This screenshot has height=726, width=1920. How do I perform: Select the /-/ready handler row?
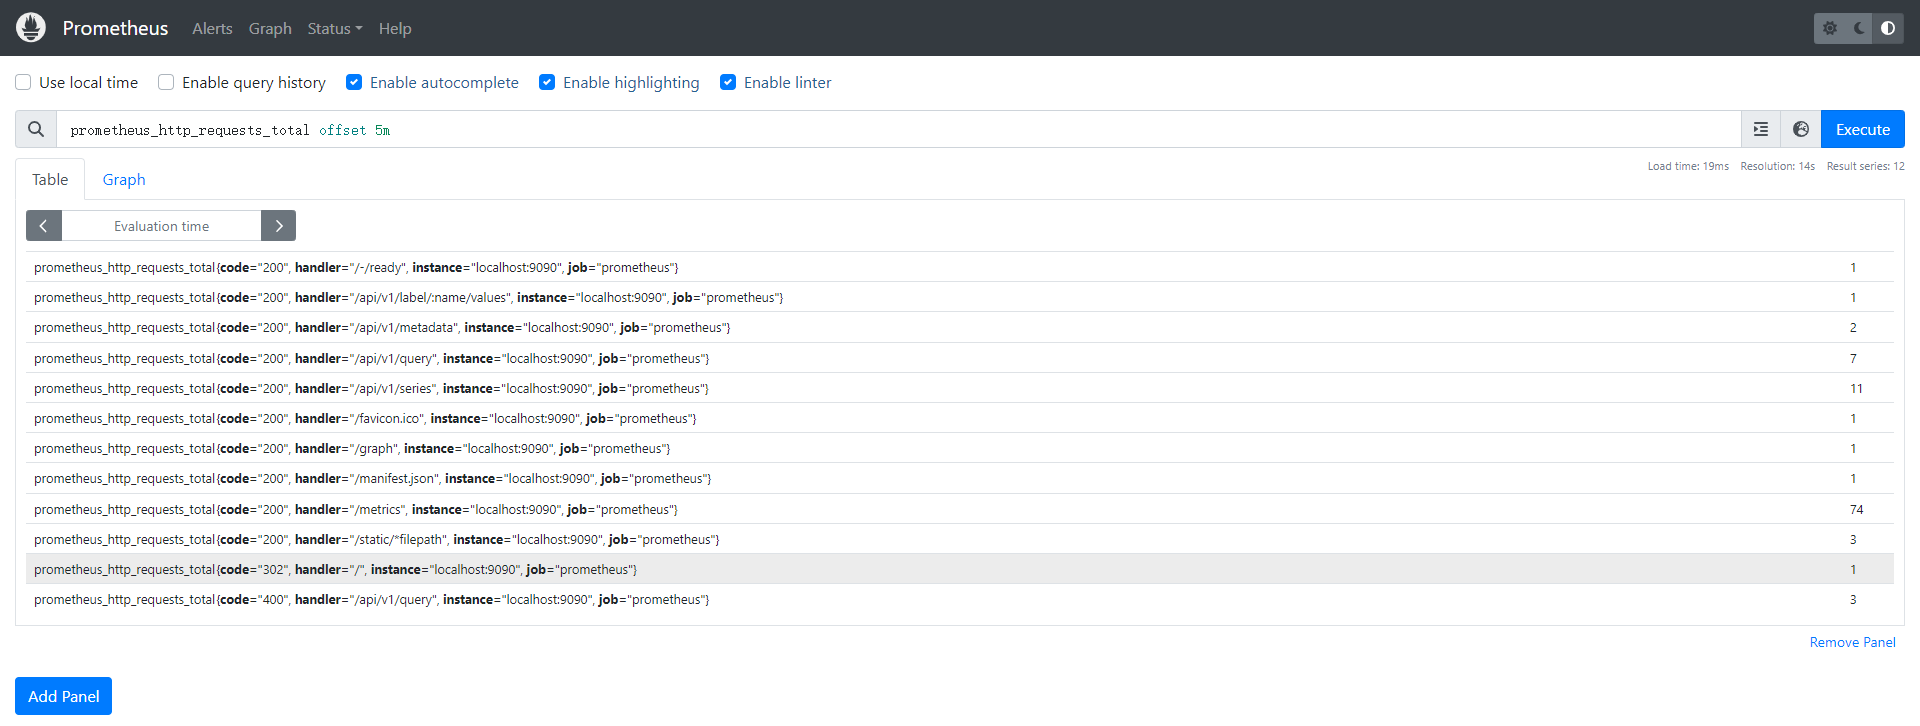tap(960, 267)
